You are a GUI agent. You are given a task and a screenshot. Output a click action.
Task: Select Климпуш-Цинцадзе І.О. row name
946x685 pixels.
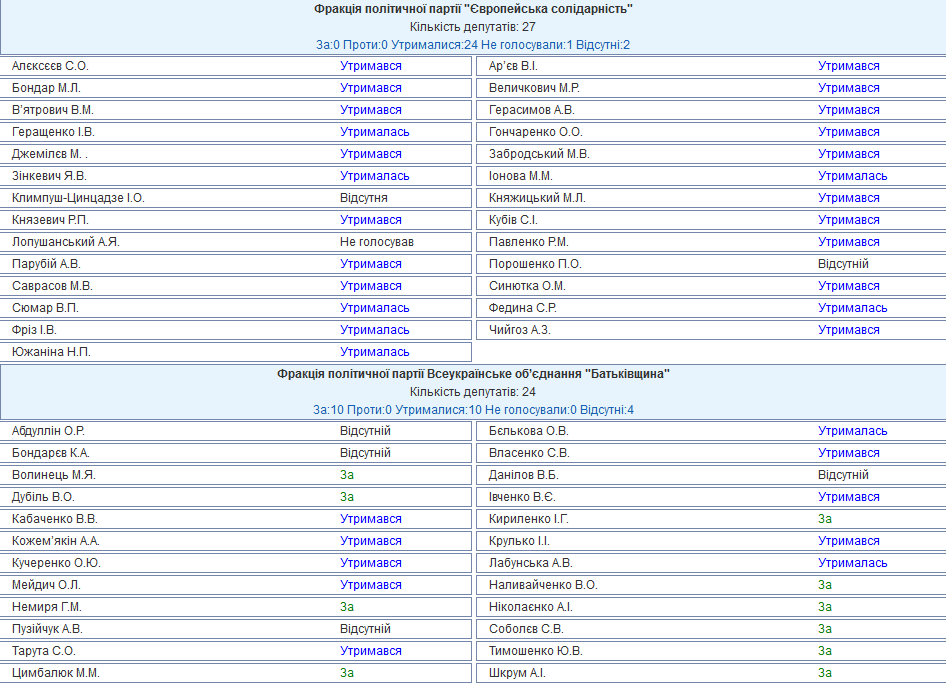click(78, 198)
